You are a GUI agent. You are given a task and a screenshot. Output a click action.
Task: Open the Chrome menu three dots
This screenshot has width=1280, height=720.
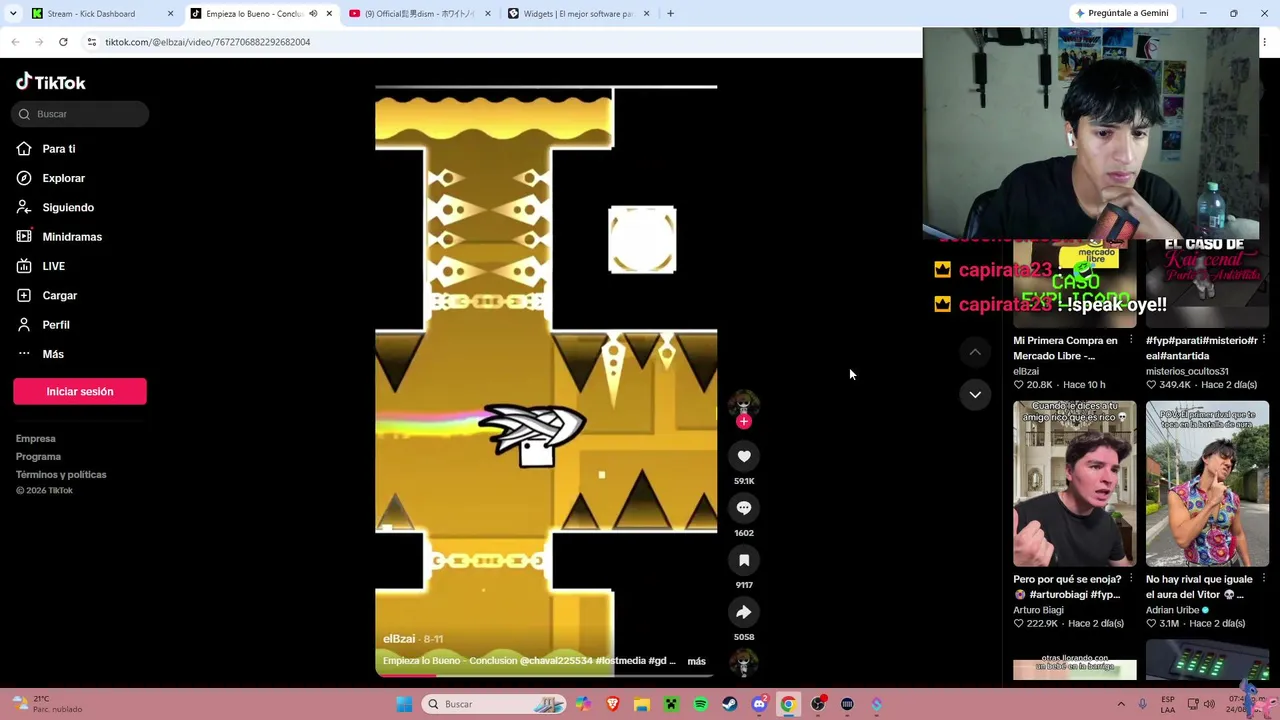(x=1265, y=42)
